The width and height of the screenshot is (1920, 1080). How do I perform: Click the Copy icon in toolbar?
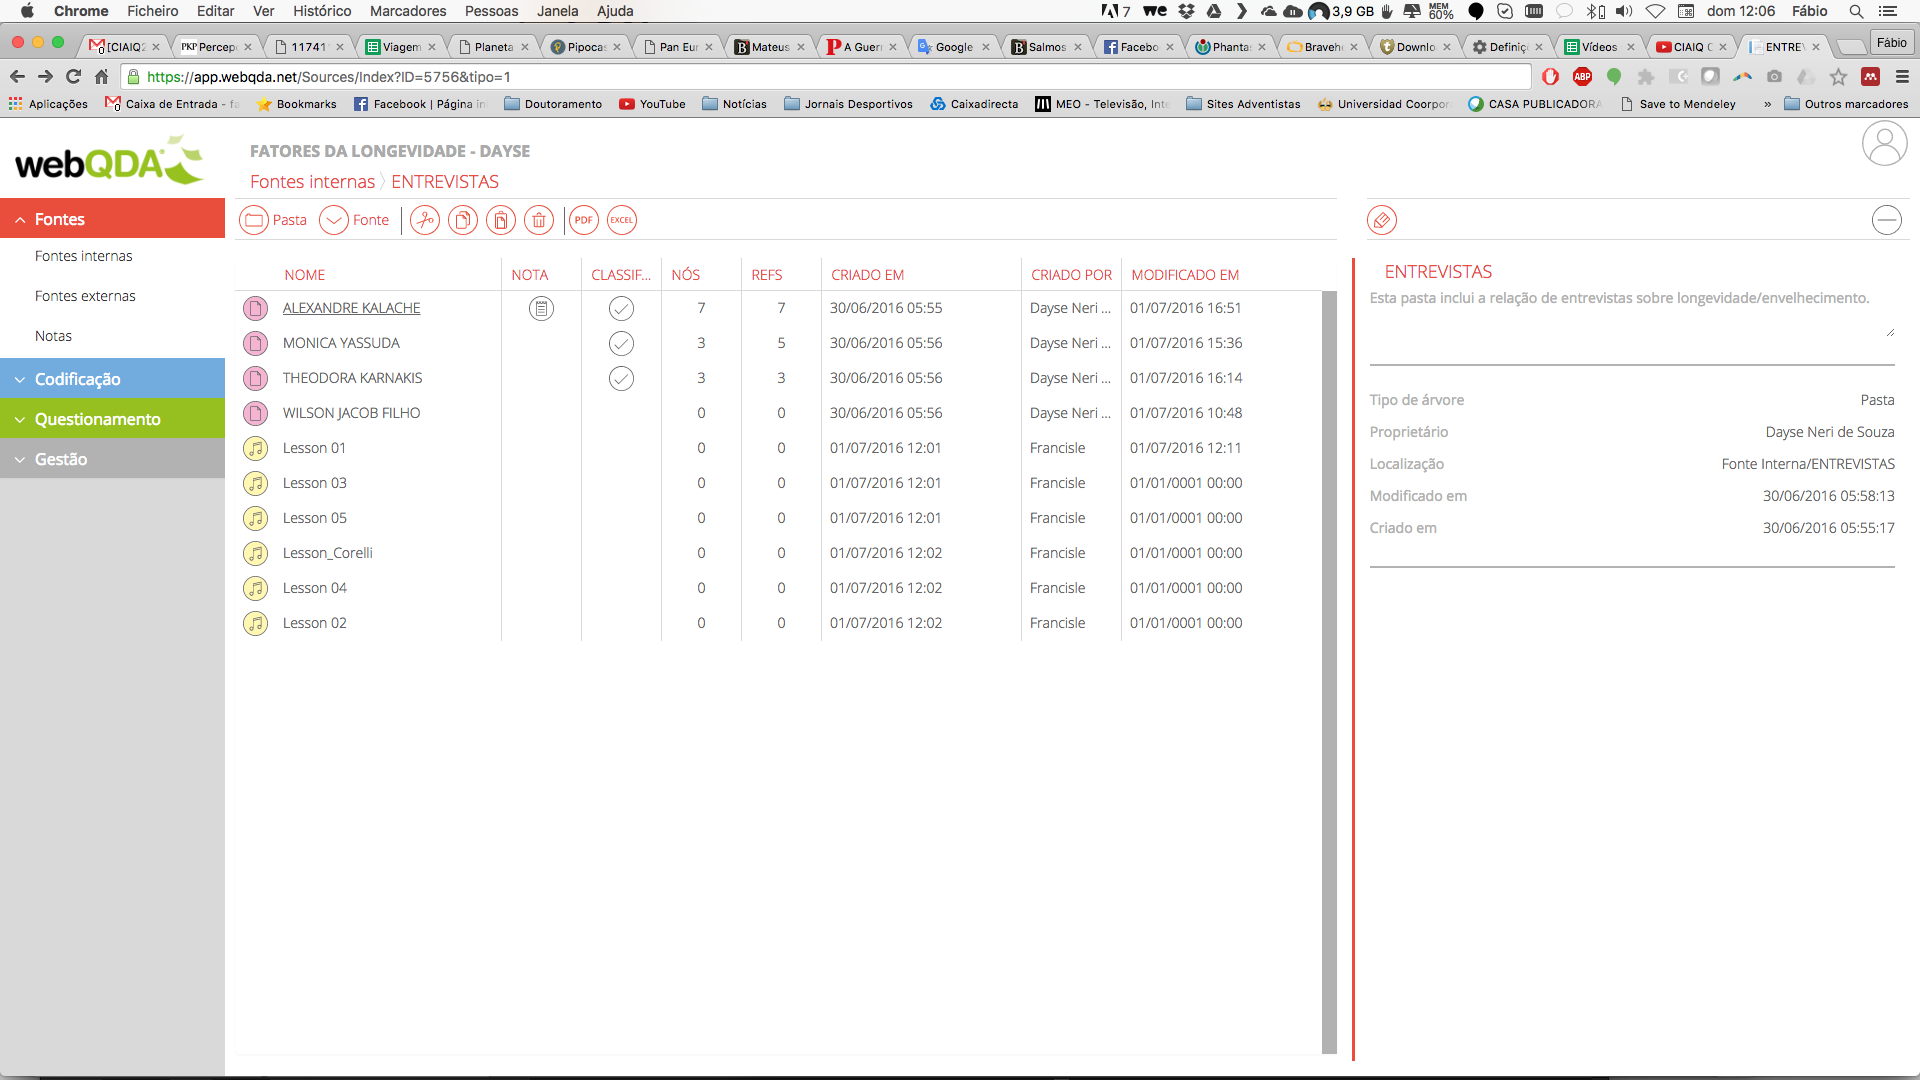tap(463, 220)
